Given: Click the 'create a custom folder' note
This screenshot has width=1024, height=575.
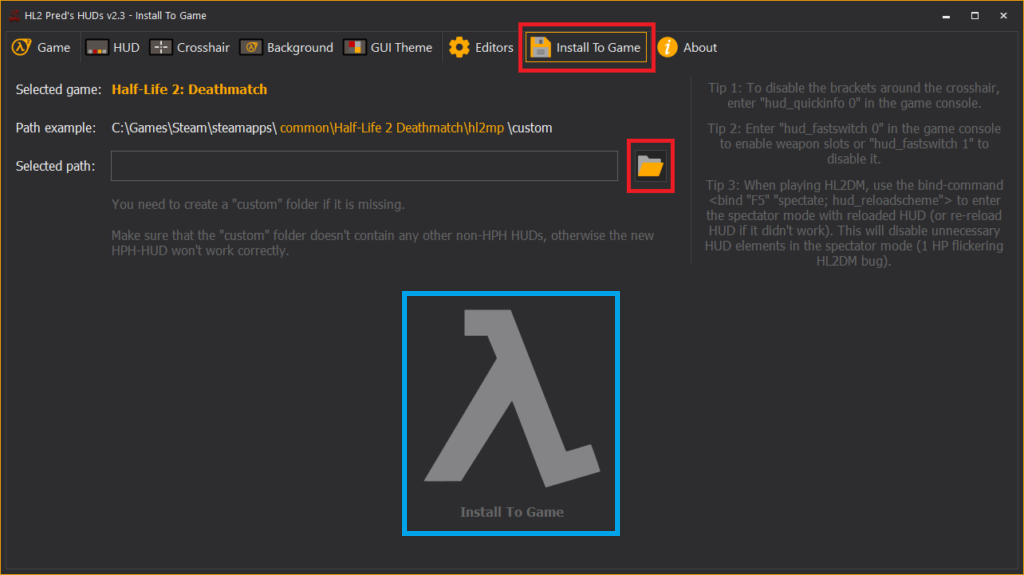Looking at the screenshot, I should 258,205.
